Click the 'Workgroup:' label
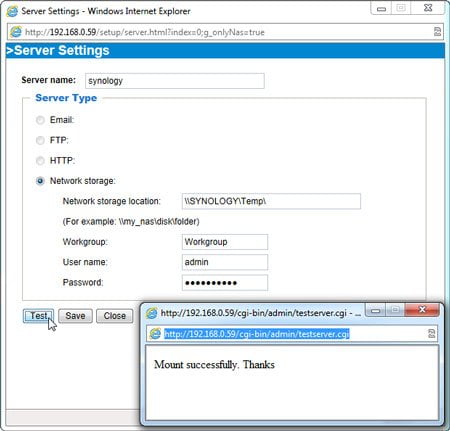This screenshot has width=450, height=431. [85, 242]
